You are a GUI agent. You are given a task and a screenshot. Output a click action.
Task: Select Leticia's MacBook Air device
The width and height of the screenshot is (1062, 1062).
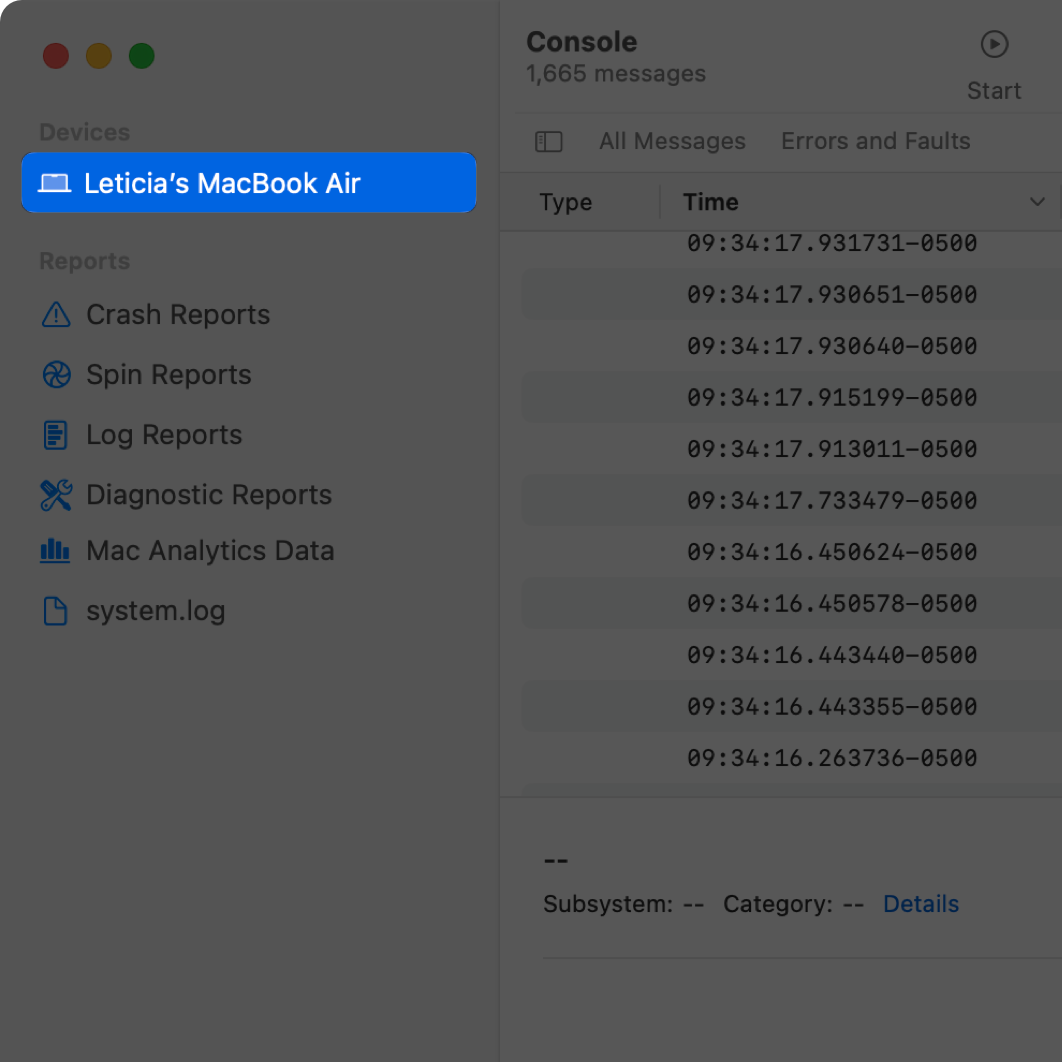[x=248, y=183]
